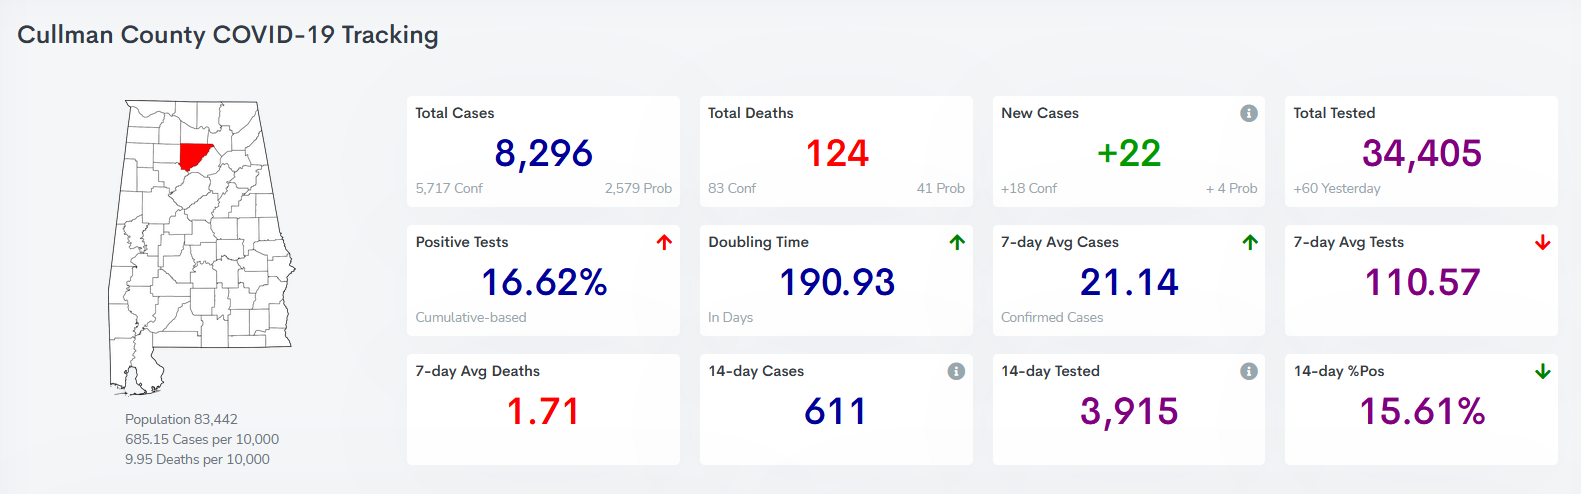Click the 5,717 Conf label under Total Cases
This screenshot has width=1581, height=494.
tap(449, 188)
